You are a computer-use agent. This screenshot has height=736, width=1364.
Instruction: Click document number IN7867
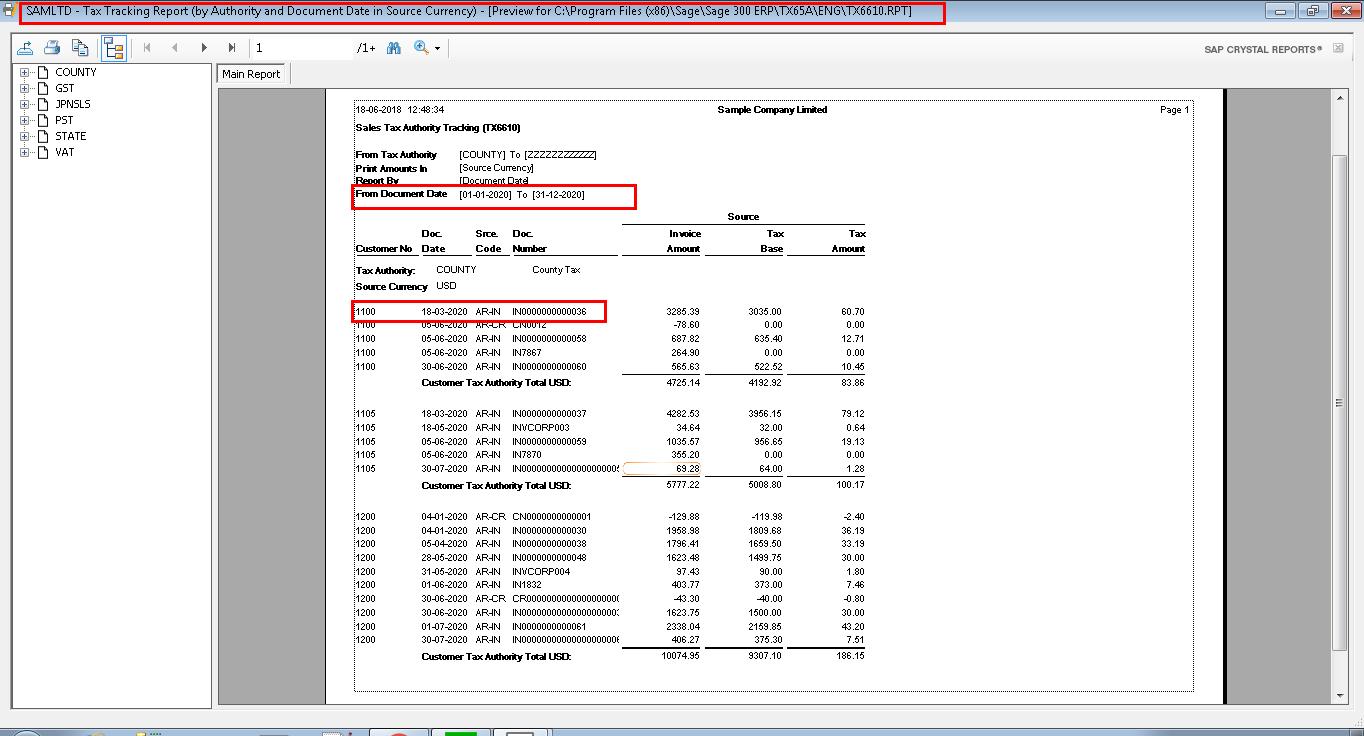tap(527, 353)
